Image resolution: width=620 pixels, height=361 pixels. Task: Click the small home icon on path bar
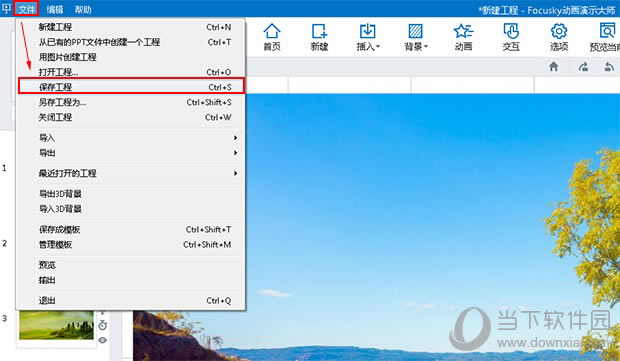point(554,66)
